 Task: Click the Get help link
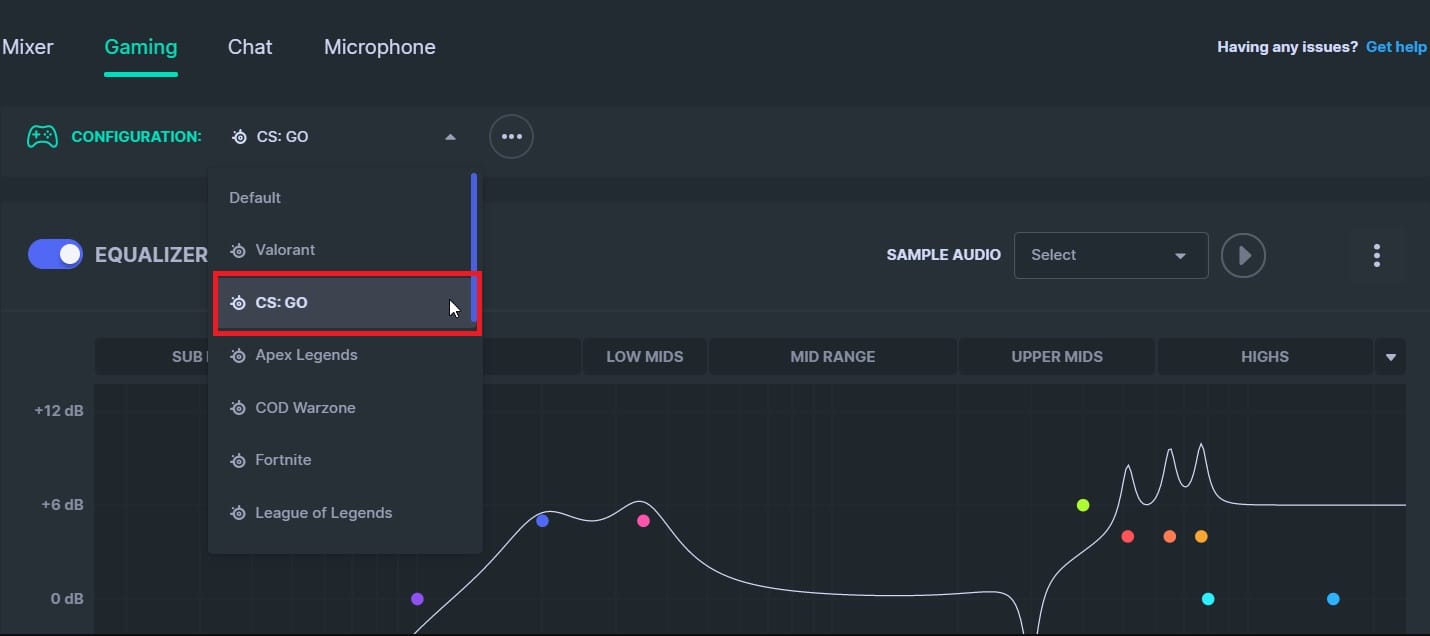[1396, 47]
